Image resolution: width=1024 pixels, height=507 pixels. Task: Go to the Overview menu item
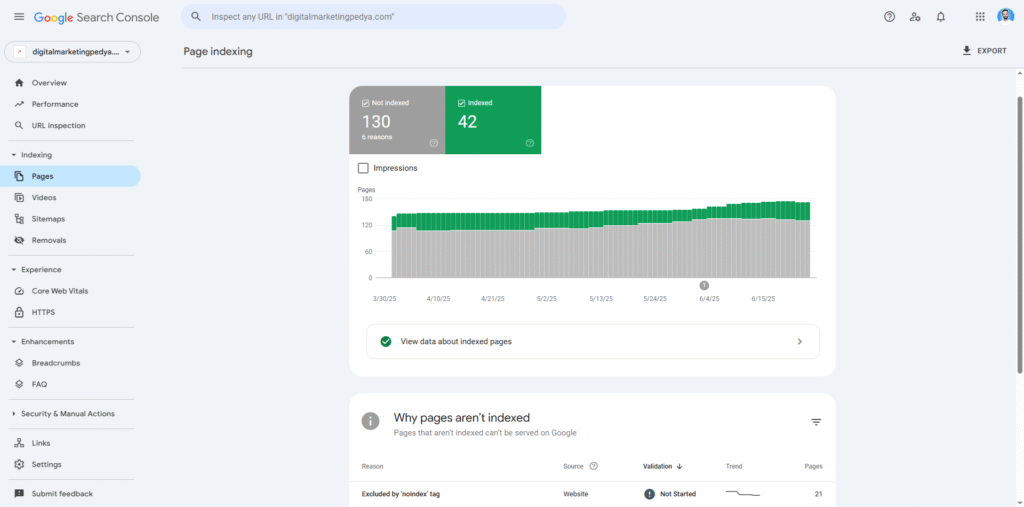pyautogui.click(x=70, y=83)
